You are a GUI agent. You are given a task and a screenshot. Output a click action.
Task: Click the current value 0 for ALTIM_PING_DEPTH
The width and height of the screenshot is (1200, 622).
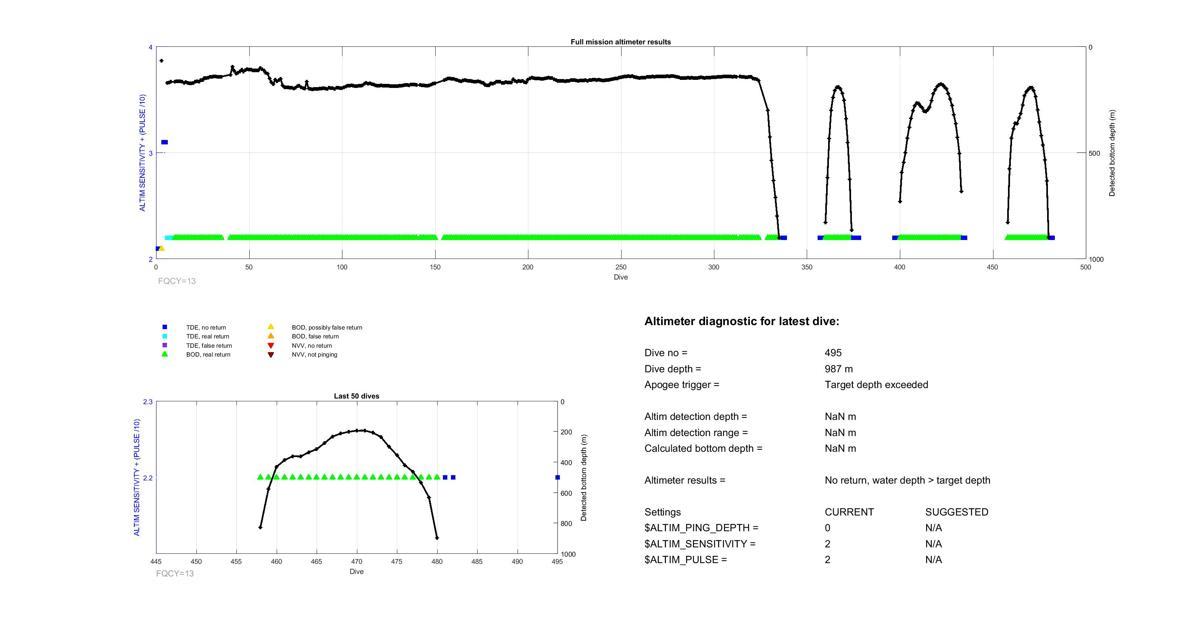pos(828,528)
